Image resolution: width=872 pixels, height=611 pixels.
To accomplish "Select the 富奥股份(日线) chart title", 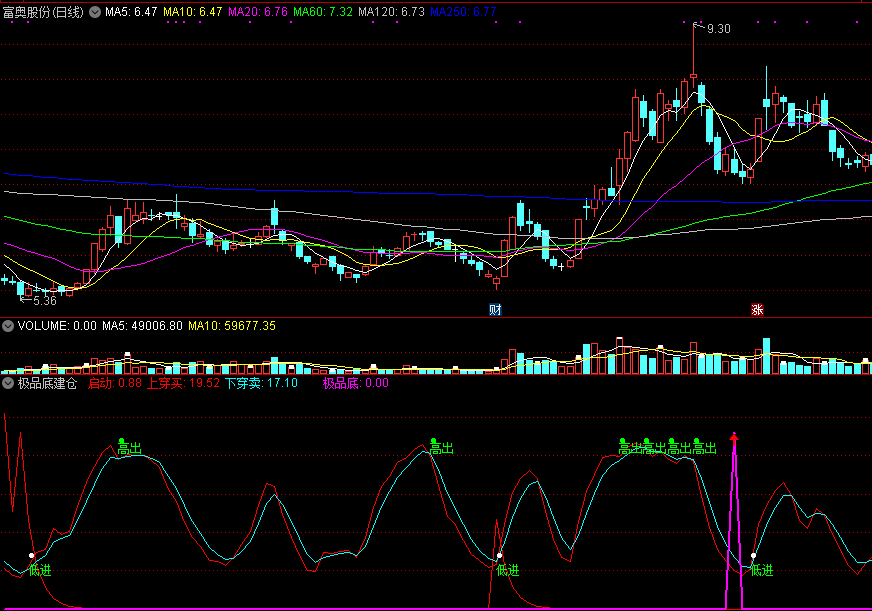I will coord(43,12).
